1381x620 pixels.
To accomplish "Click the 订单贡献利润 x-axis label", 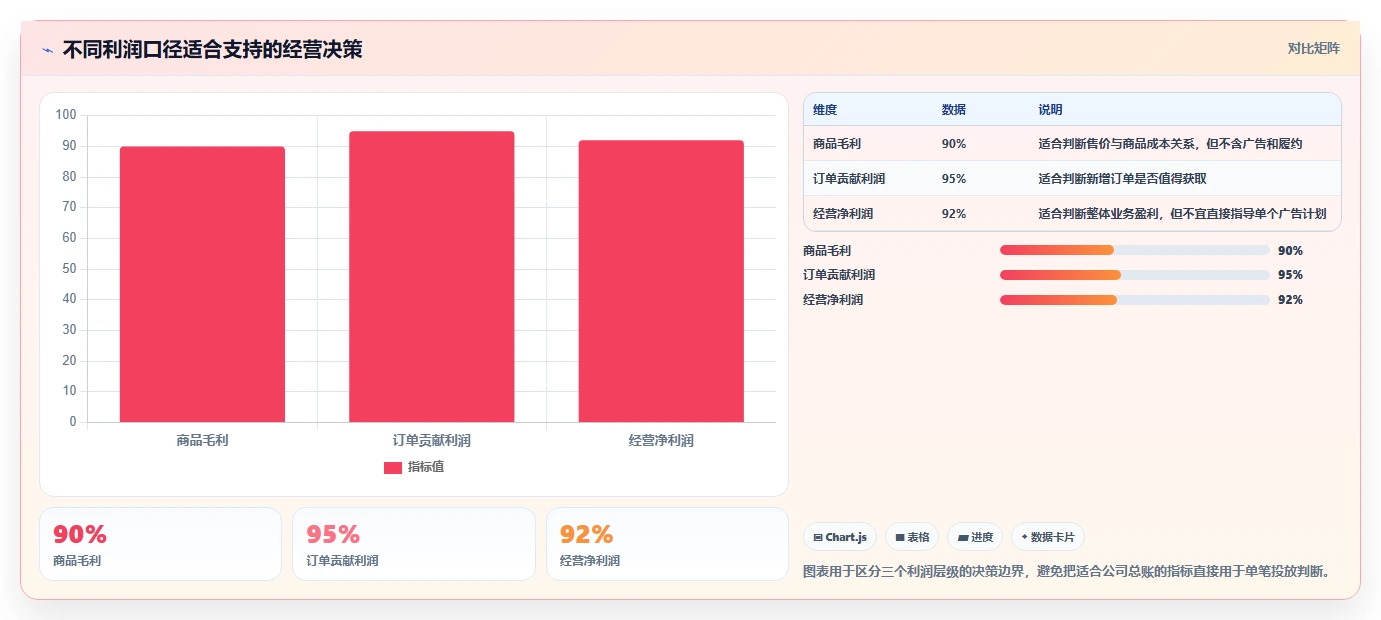I will coord(431,440).
